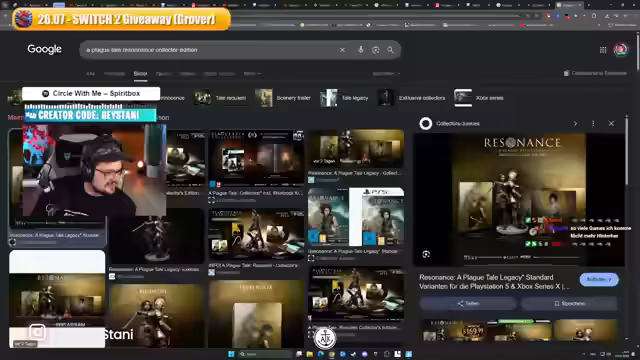Search inside the preview image with Lens

pos(426,254)
